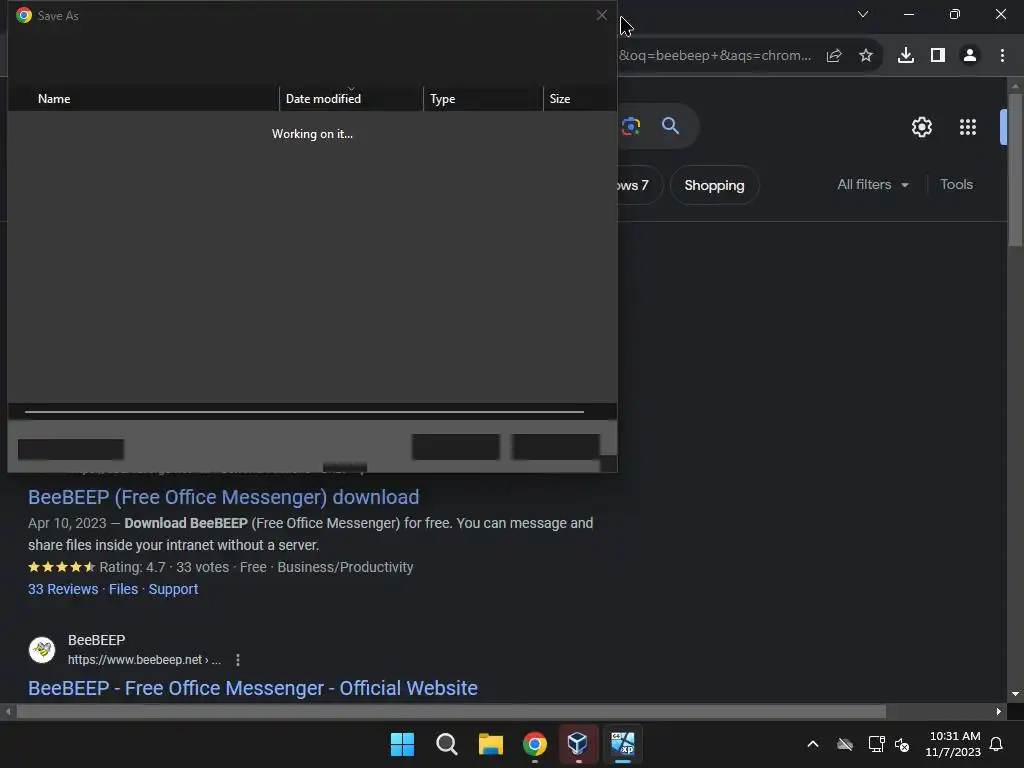Expand the All filters dropdown

click(872, 185)
